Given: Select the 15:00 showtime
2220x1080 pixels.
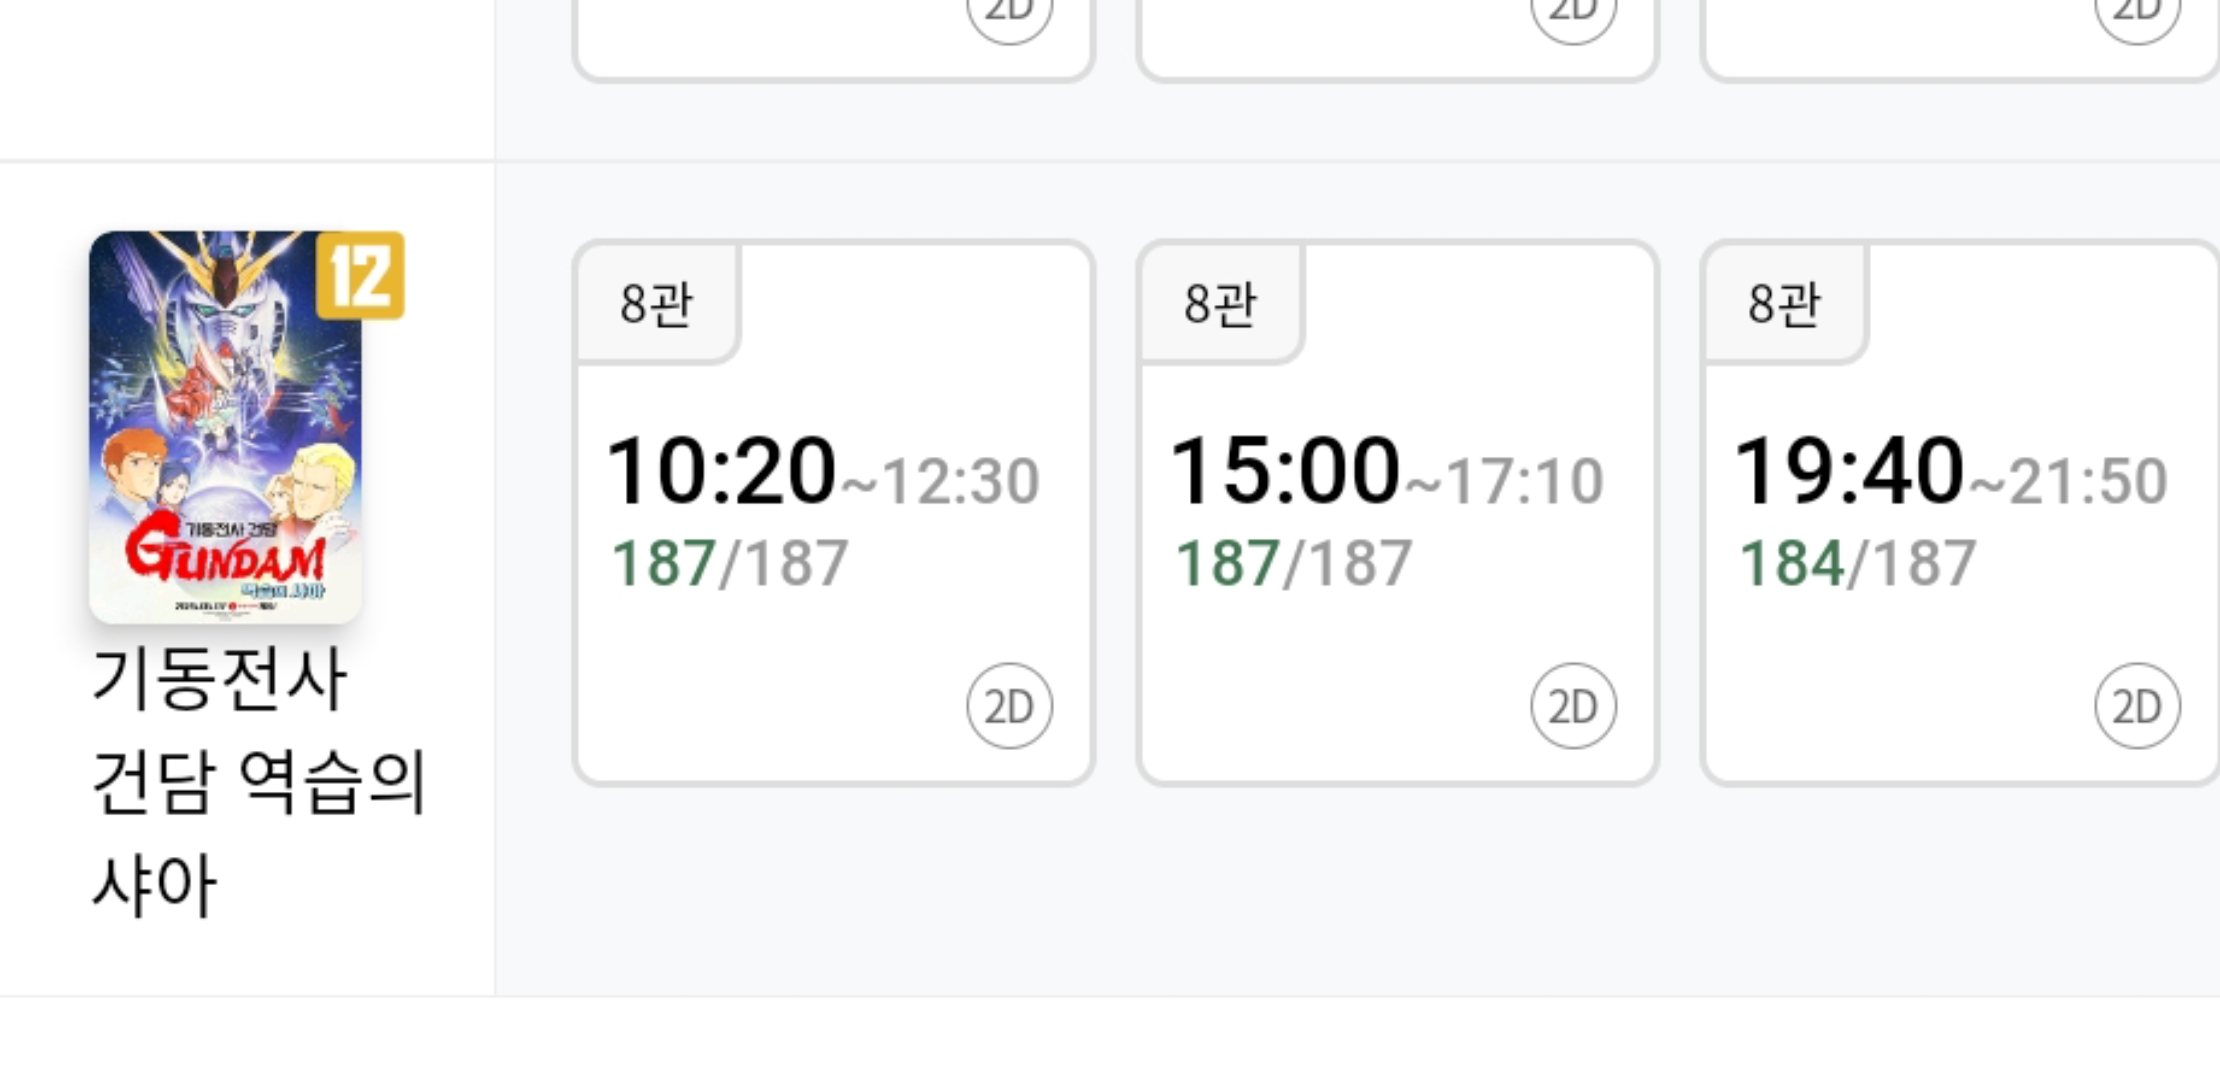Looking at the screenshot, I should (1286, 470).
